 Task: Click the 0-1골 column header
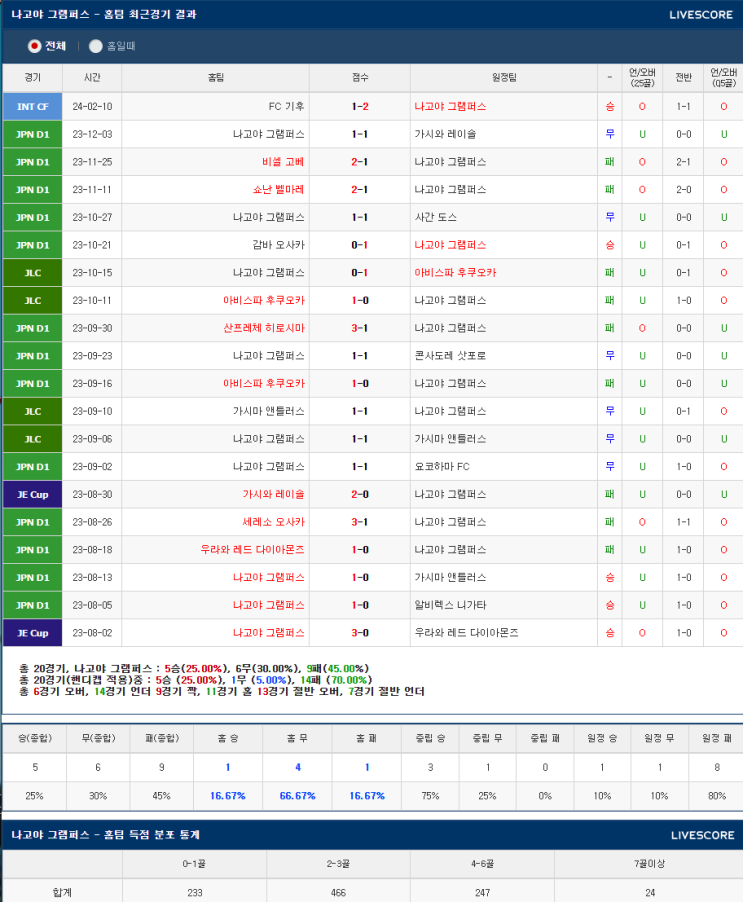[194, 864]
